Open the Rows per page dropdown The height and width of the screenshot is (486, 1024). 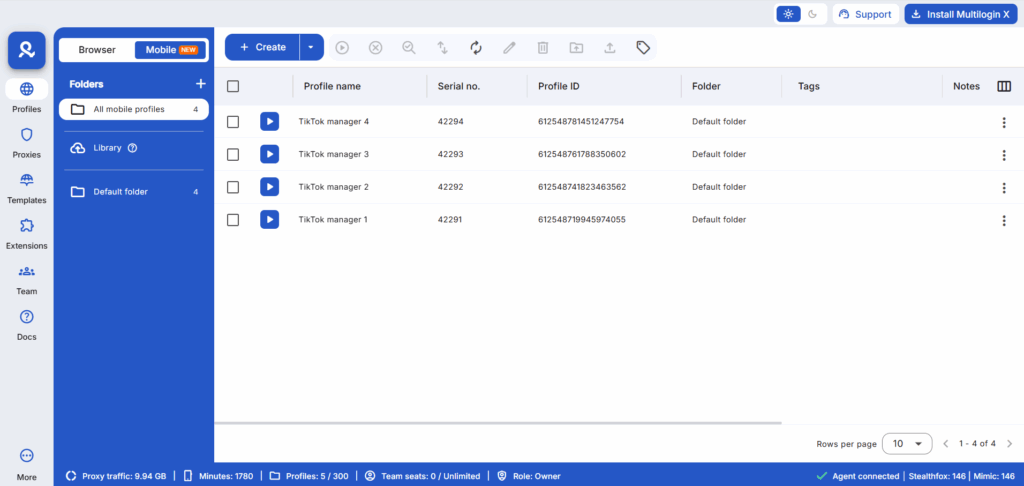(907, 443)
